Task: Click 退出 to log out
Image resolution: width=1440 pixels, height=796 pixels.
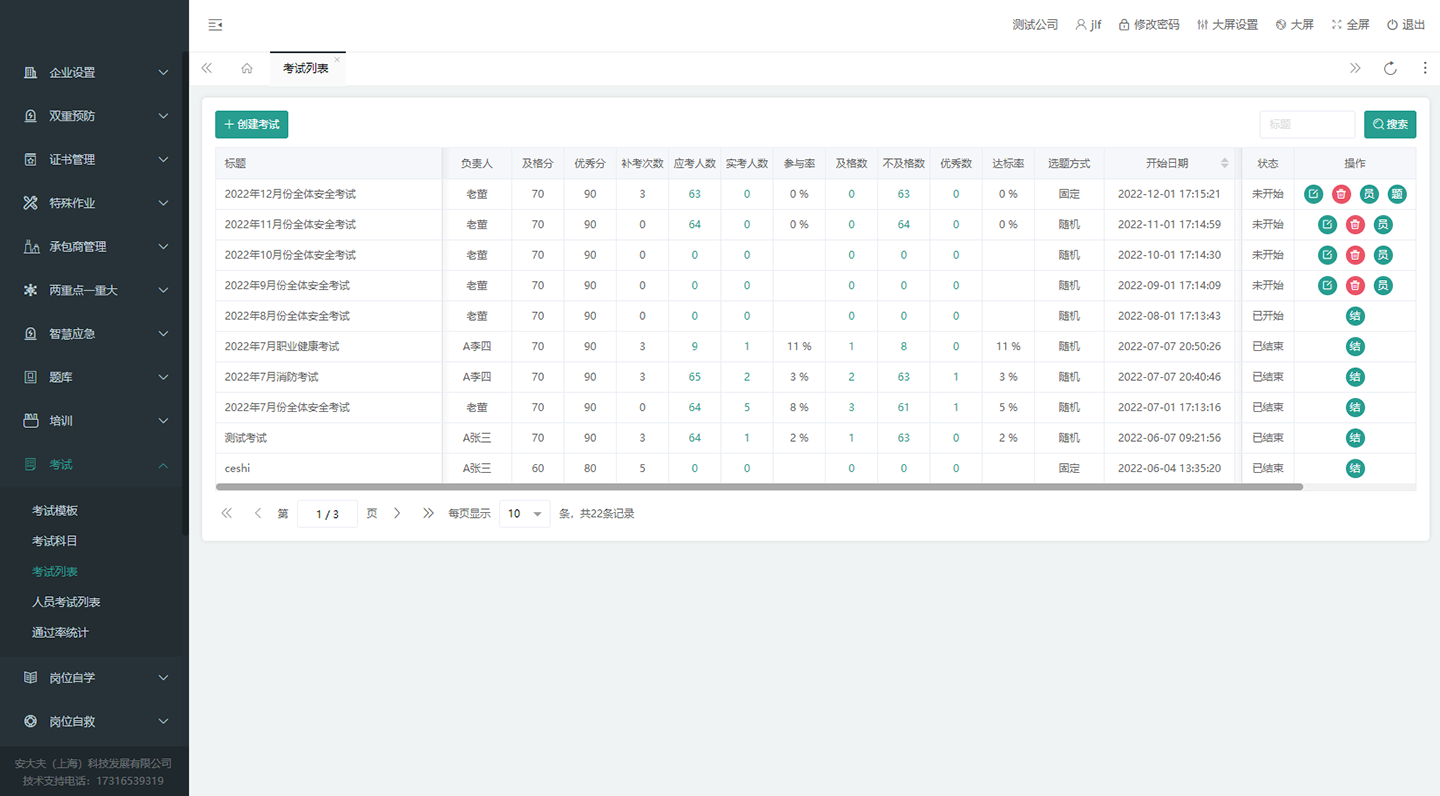Action: tap(1406, 25)
